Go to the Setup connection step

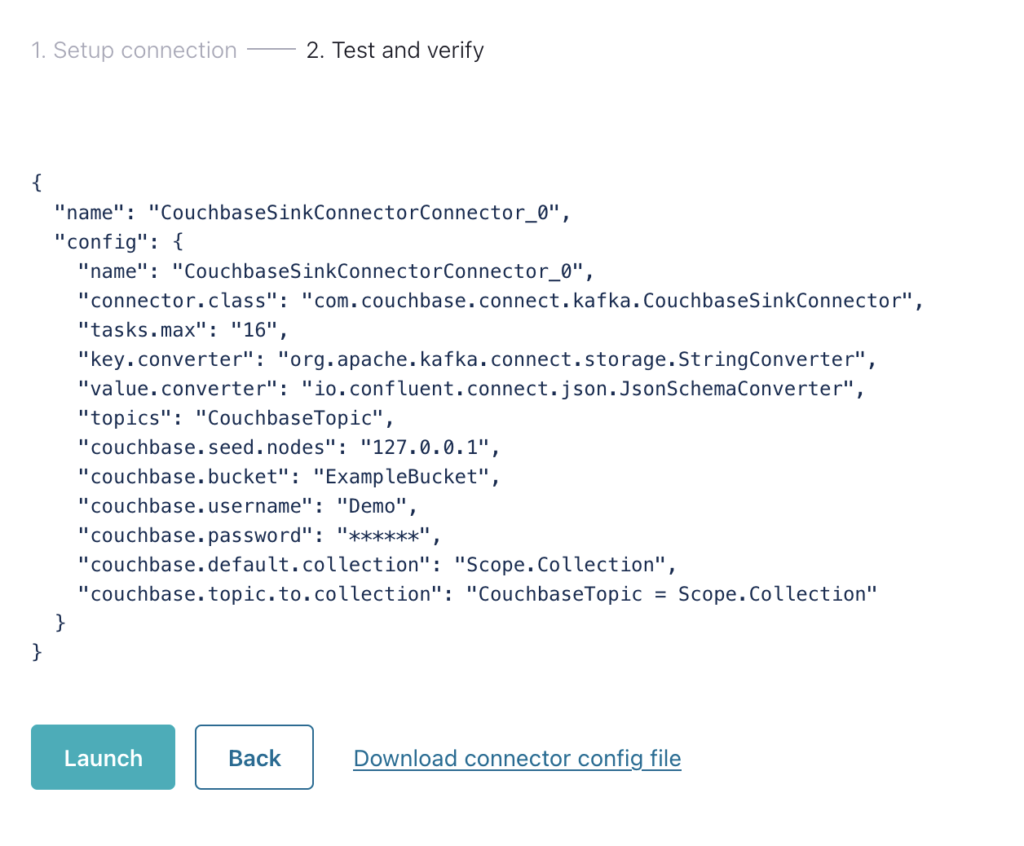(134, 50)
